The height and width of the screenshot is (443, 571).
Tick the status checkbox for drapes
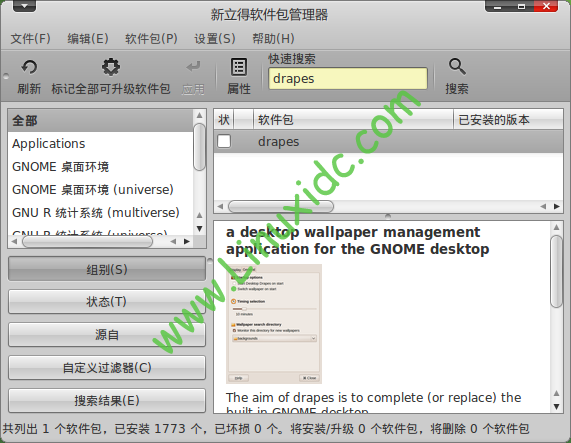tap(224, 141)
